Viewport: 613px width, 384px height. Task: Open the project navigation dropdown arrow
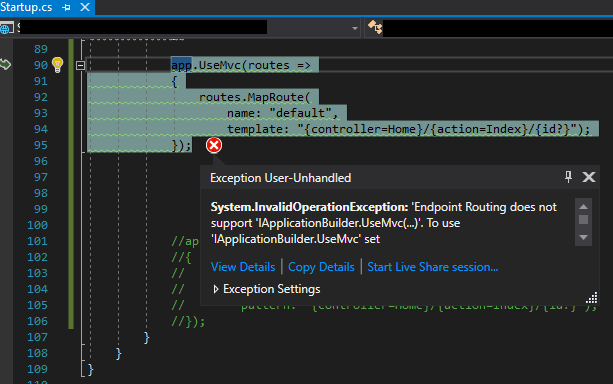[355, 28]
